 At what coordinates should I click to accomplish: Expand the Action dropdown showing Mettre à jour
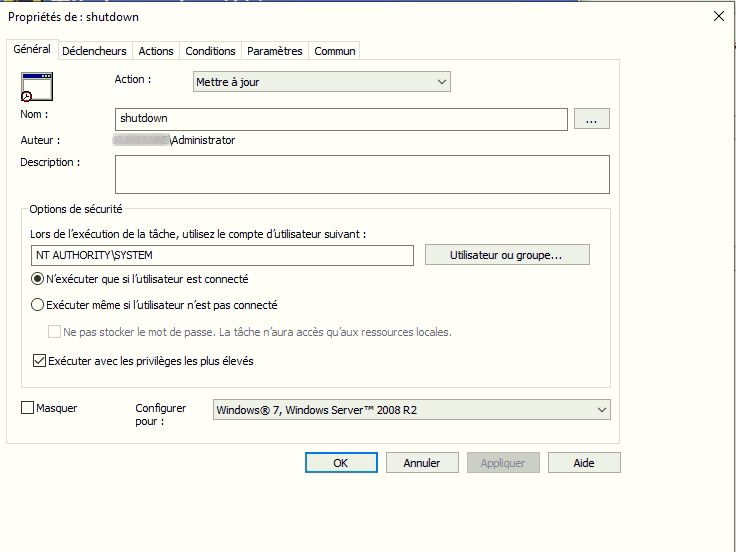(x=321, y=82)
